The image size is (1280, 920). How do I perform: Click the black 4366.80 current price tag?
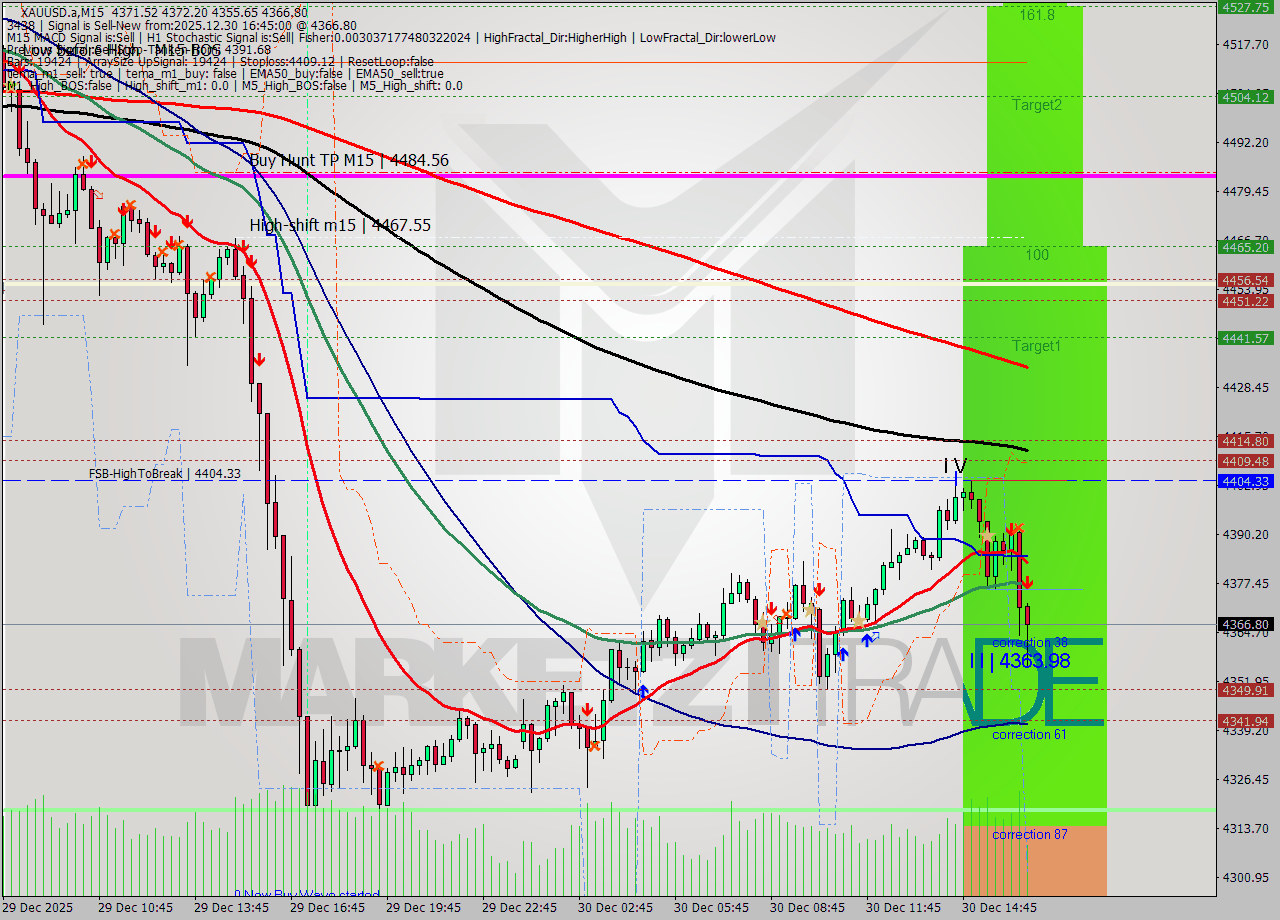tap(1245, 623)
